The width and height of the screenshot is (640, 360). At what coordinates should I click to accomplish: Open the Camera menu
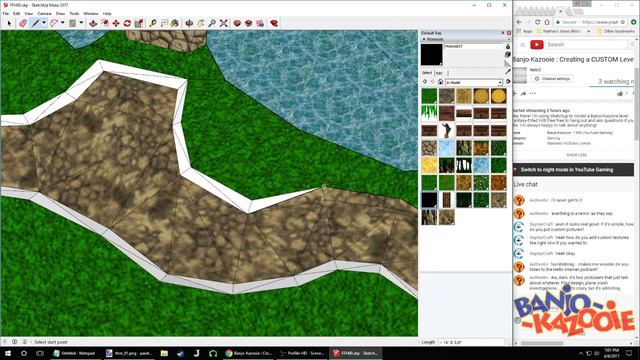44,13
